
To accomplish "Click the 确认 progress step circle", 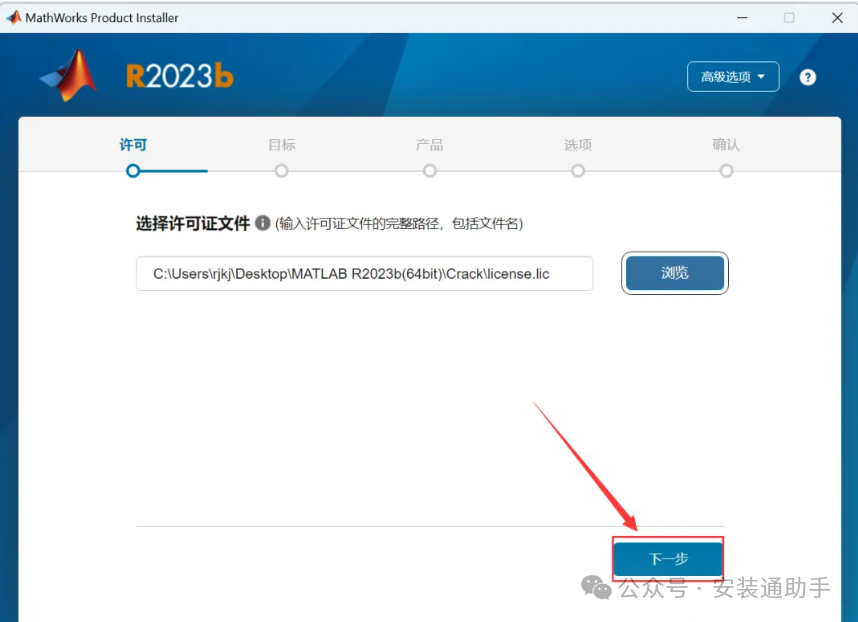I will (x=726, y=171).
